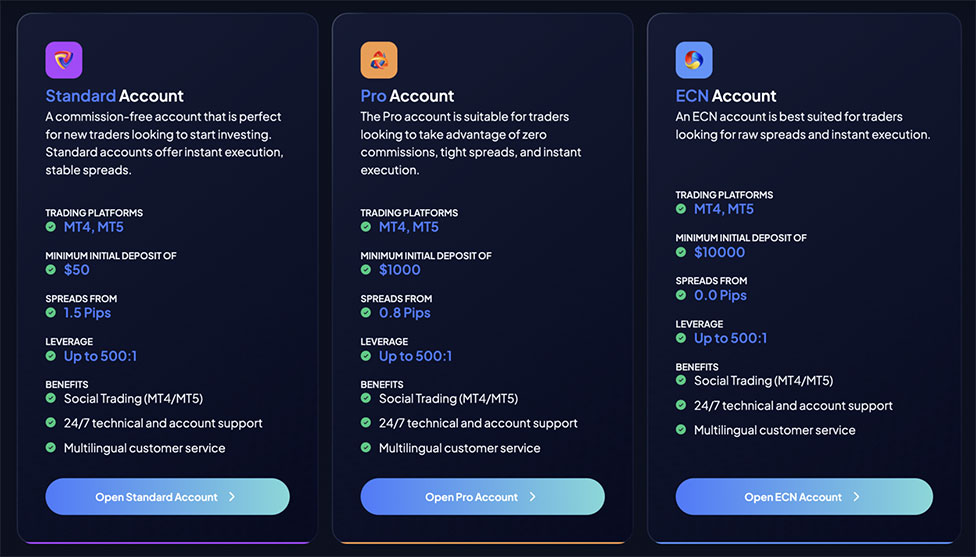
Task: Click checkmark icon beside Pro 0.8 Pips
Action: [366, 313]
